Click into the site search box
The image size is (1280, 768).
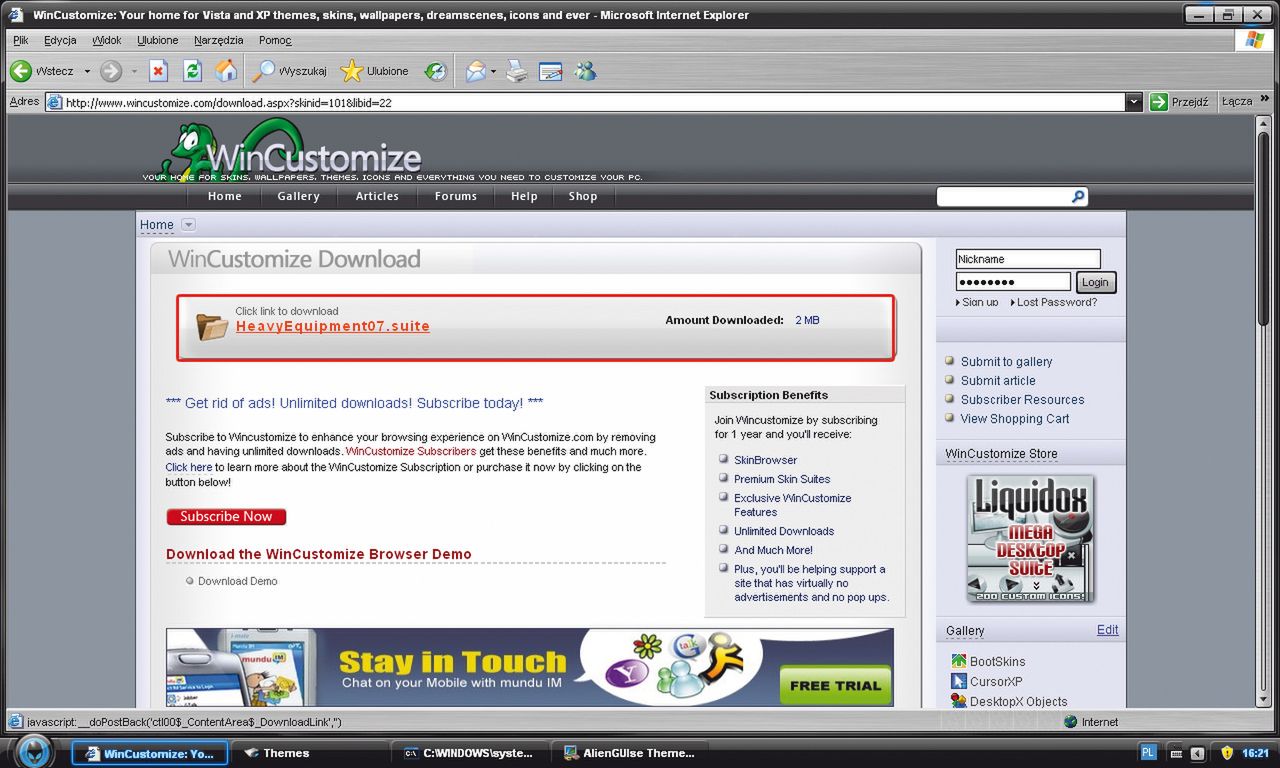coord(1004,197)
